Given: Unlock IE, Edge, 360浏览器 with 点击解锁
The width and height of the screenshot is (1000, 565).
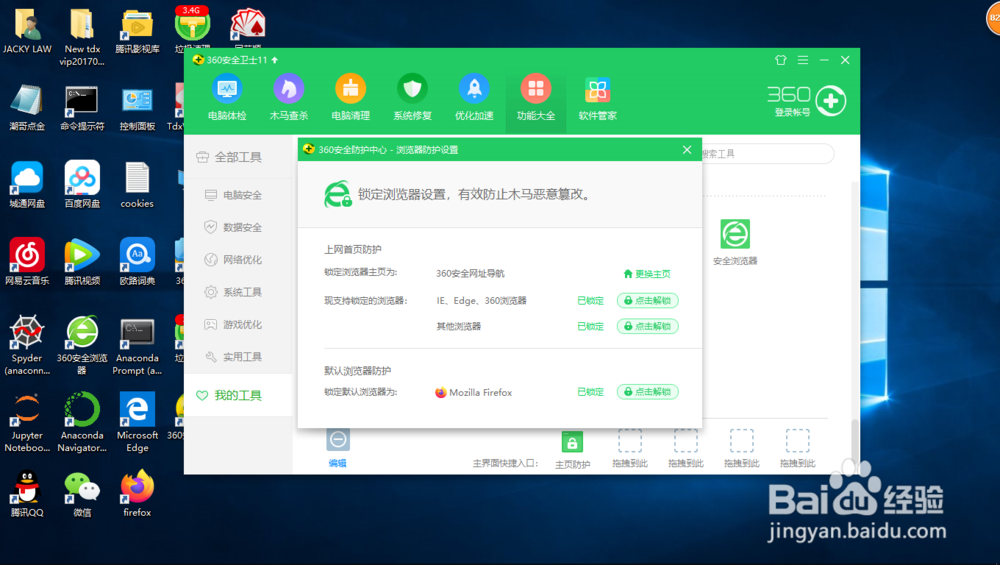Looking at the screenshot, I should click(x=647, y=300).
